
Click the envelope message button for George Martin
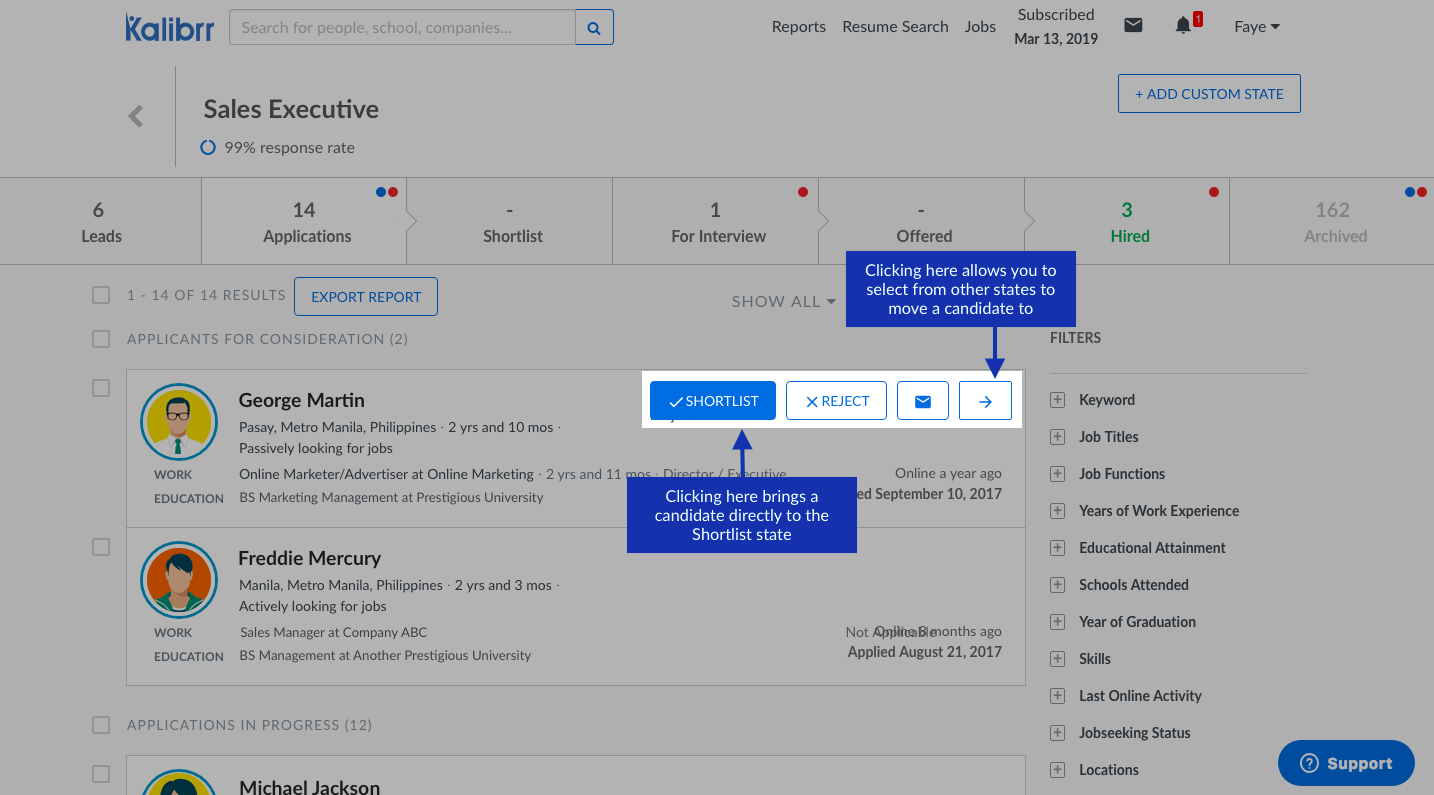922,401
